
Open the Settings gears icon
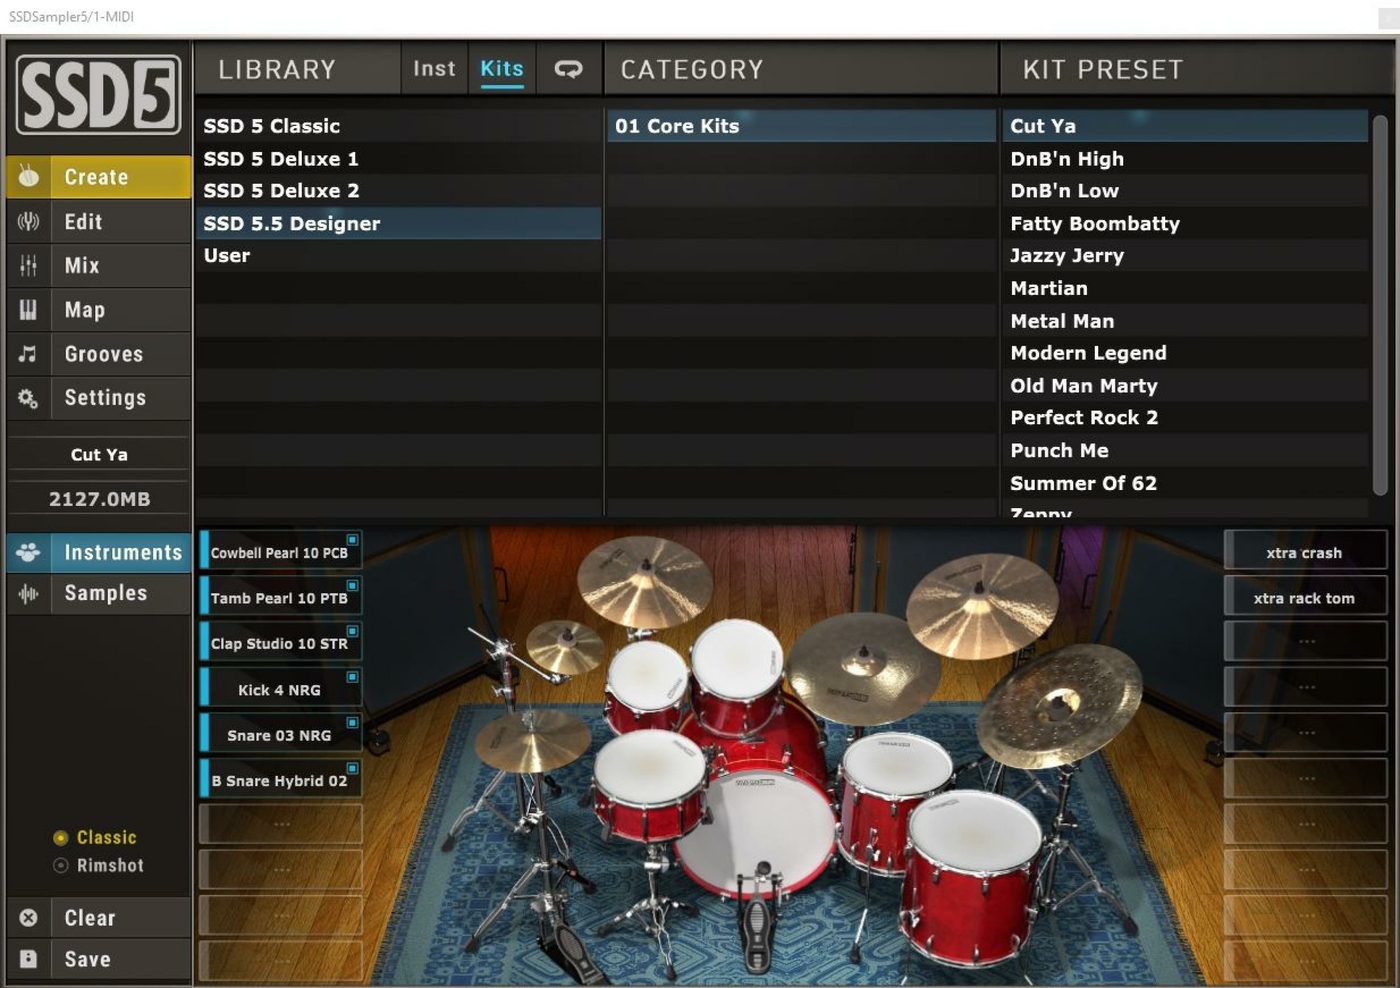pyautogui.click(x=29, y=398)
